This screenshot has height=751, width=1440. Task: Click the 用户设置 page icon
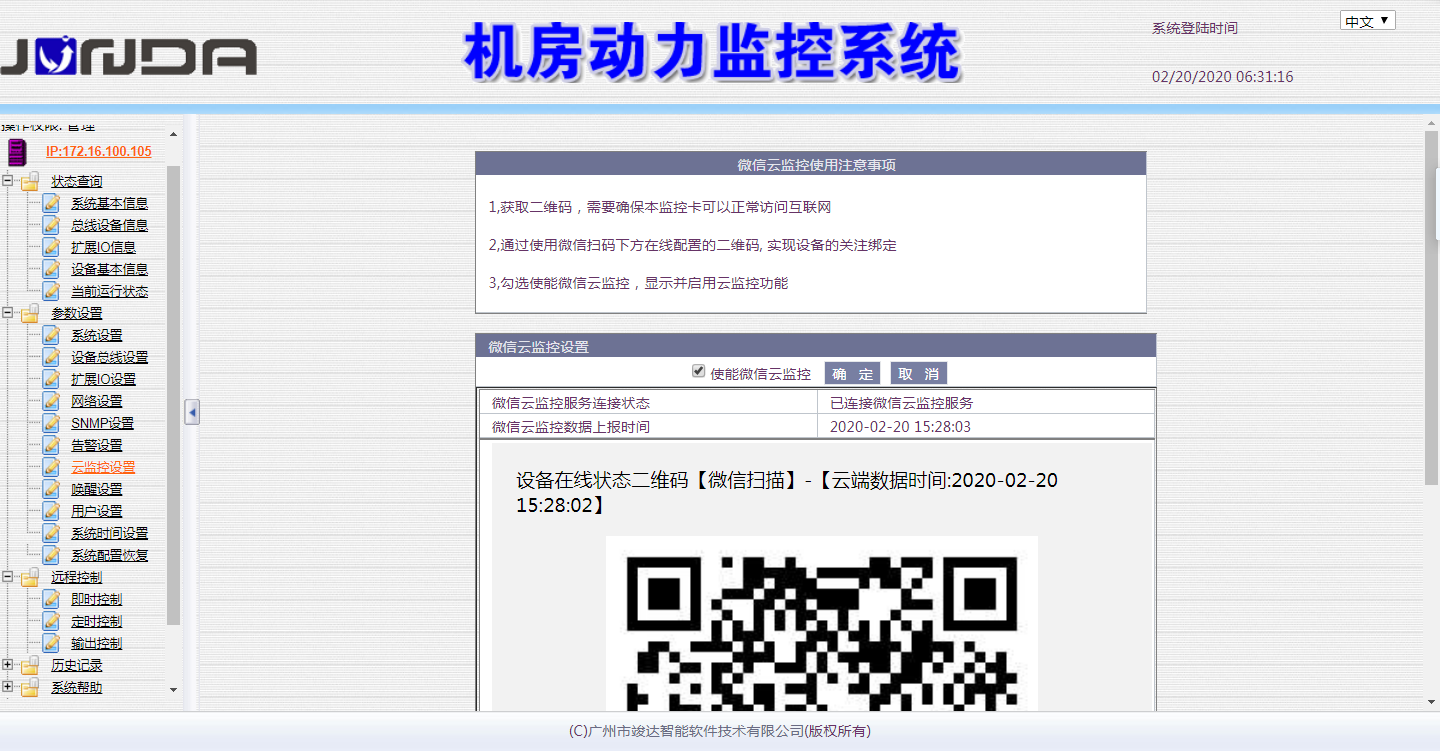51,511
